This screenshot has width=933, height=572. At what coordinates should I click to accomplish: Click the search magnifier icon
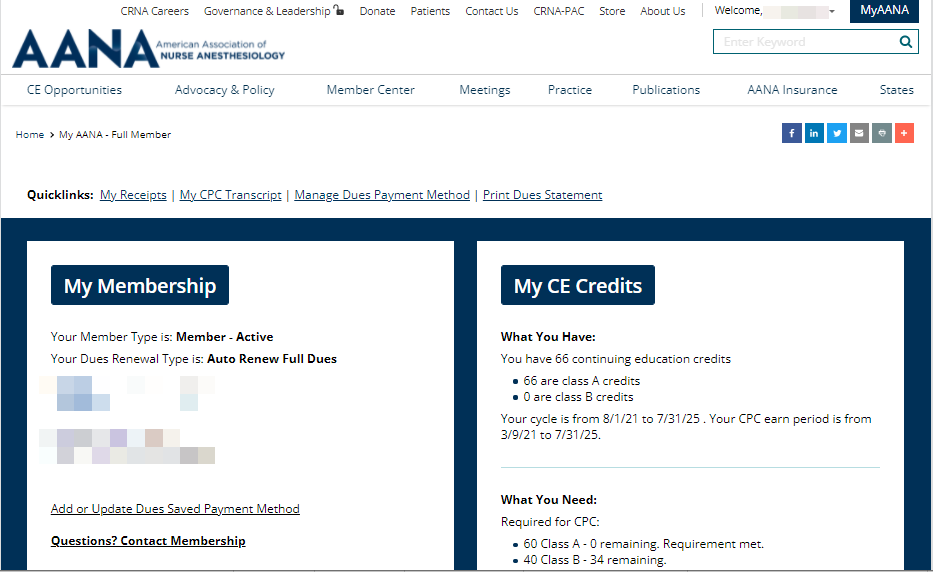904,42
